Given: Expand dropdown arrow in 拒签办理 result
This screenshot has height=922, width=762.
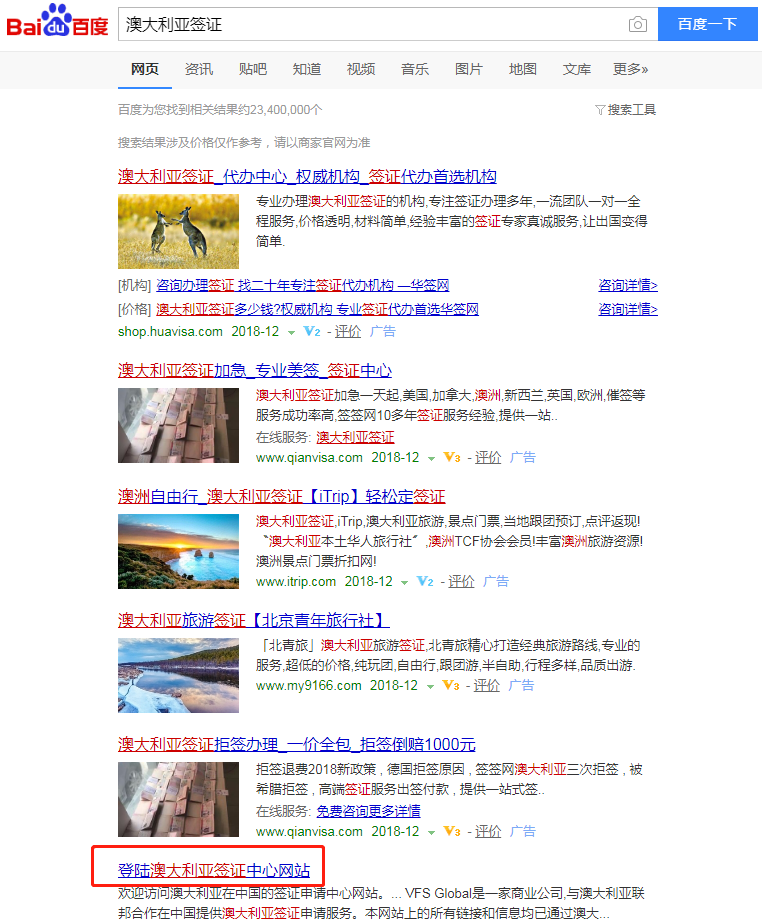Looking at the screenshot, I should coord(432,833).
